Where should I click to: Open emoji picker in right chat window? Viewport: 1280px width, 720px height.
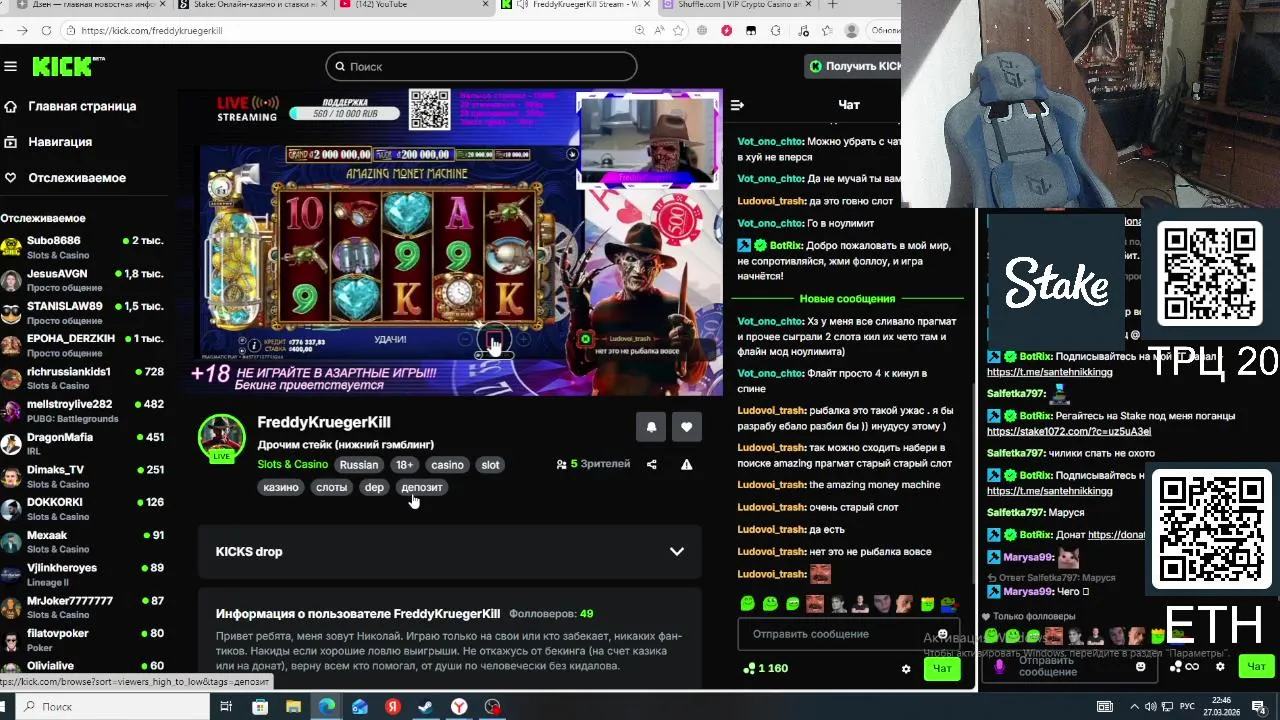point(1141,666)
